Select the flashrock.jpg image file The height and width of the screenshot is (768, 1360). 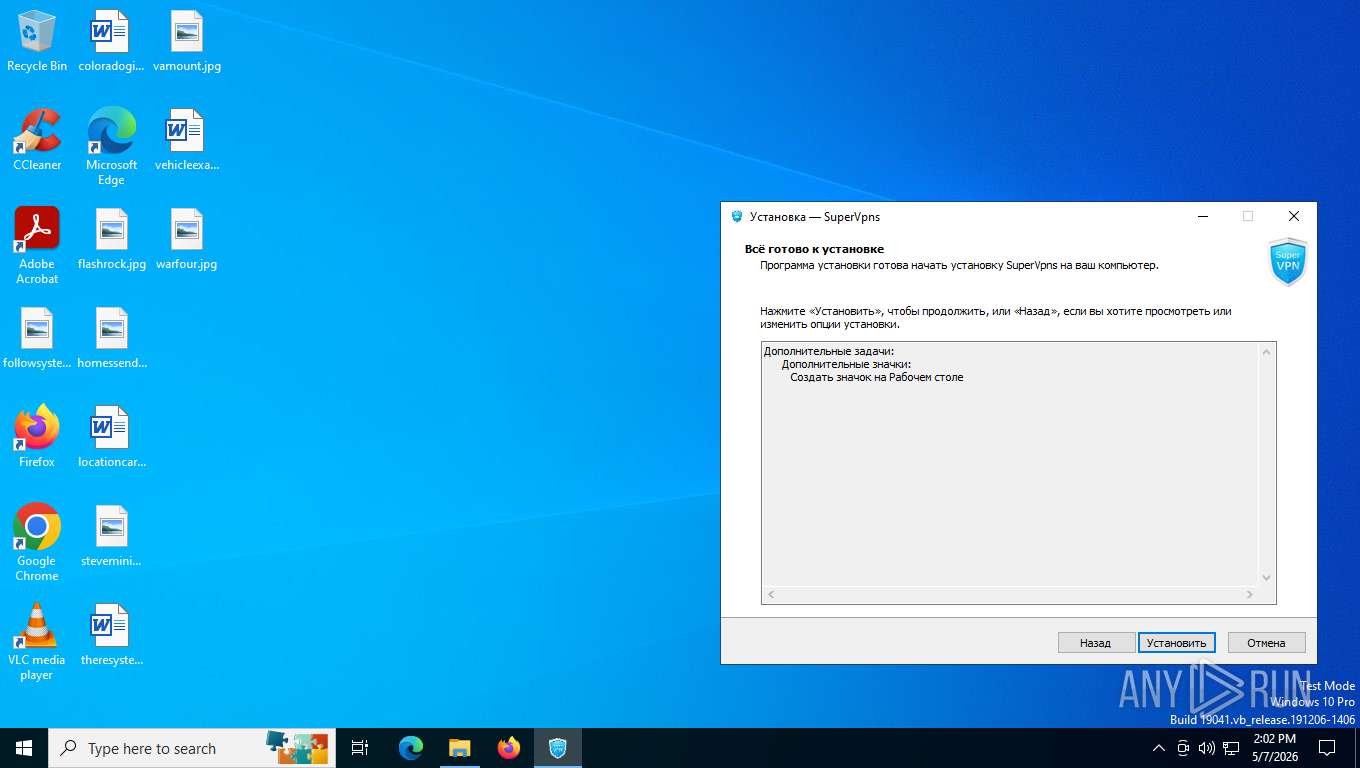coord(111,238)
